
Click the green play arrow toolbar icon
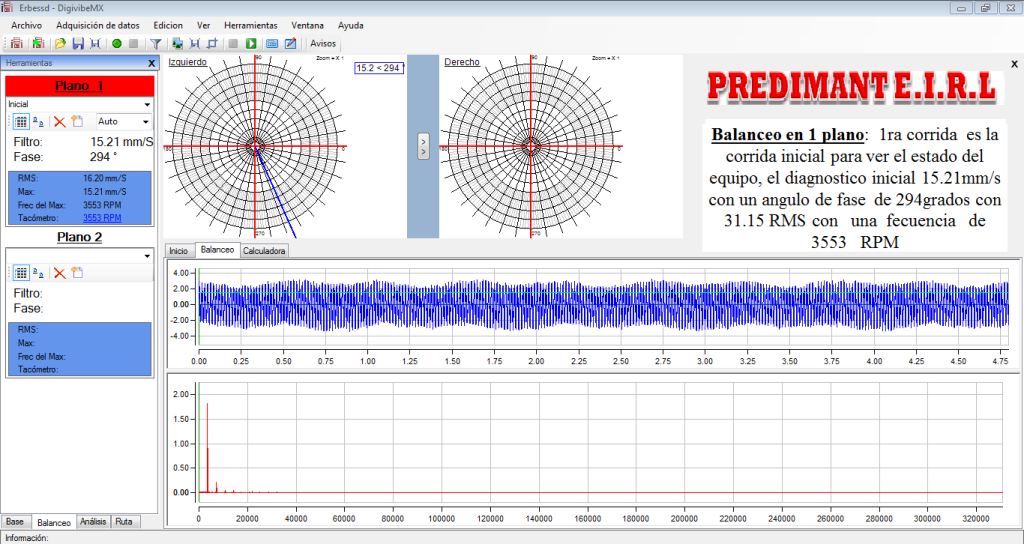click(251, 44)
